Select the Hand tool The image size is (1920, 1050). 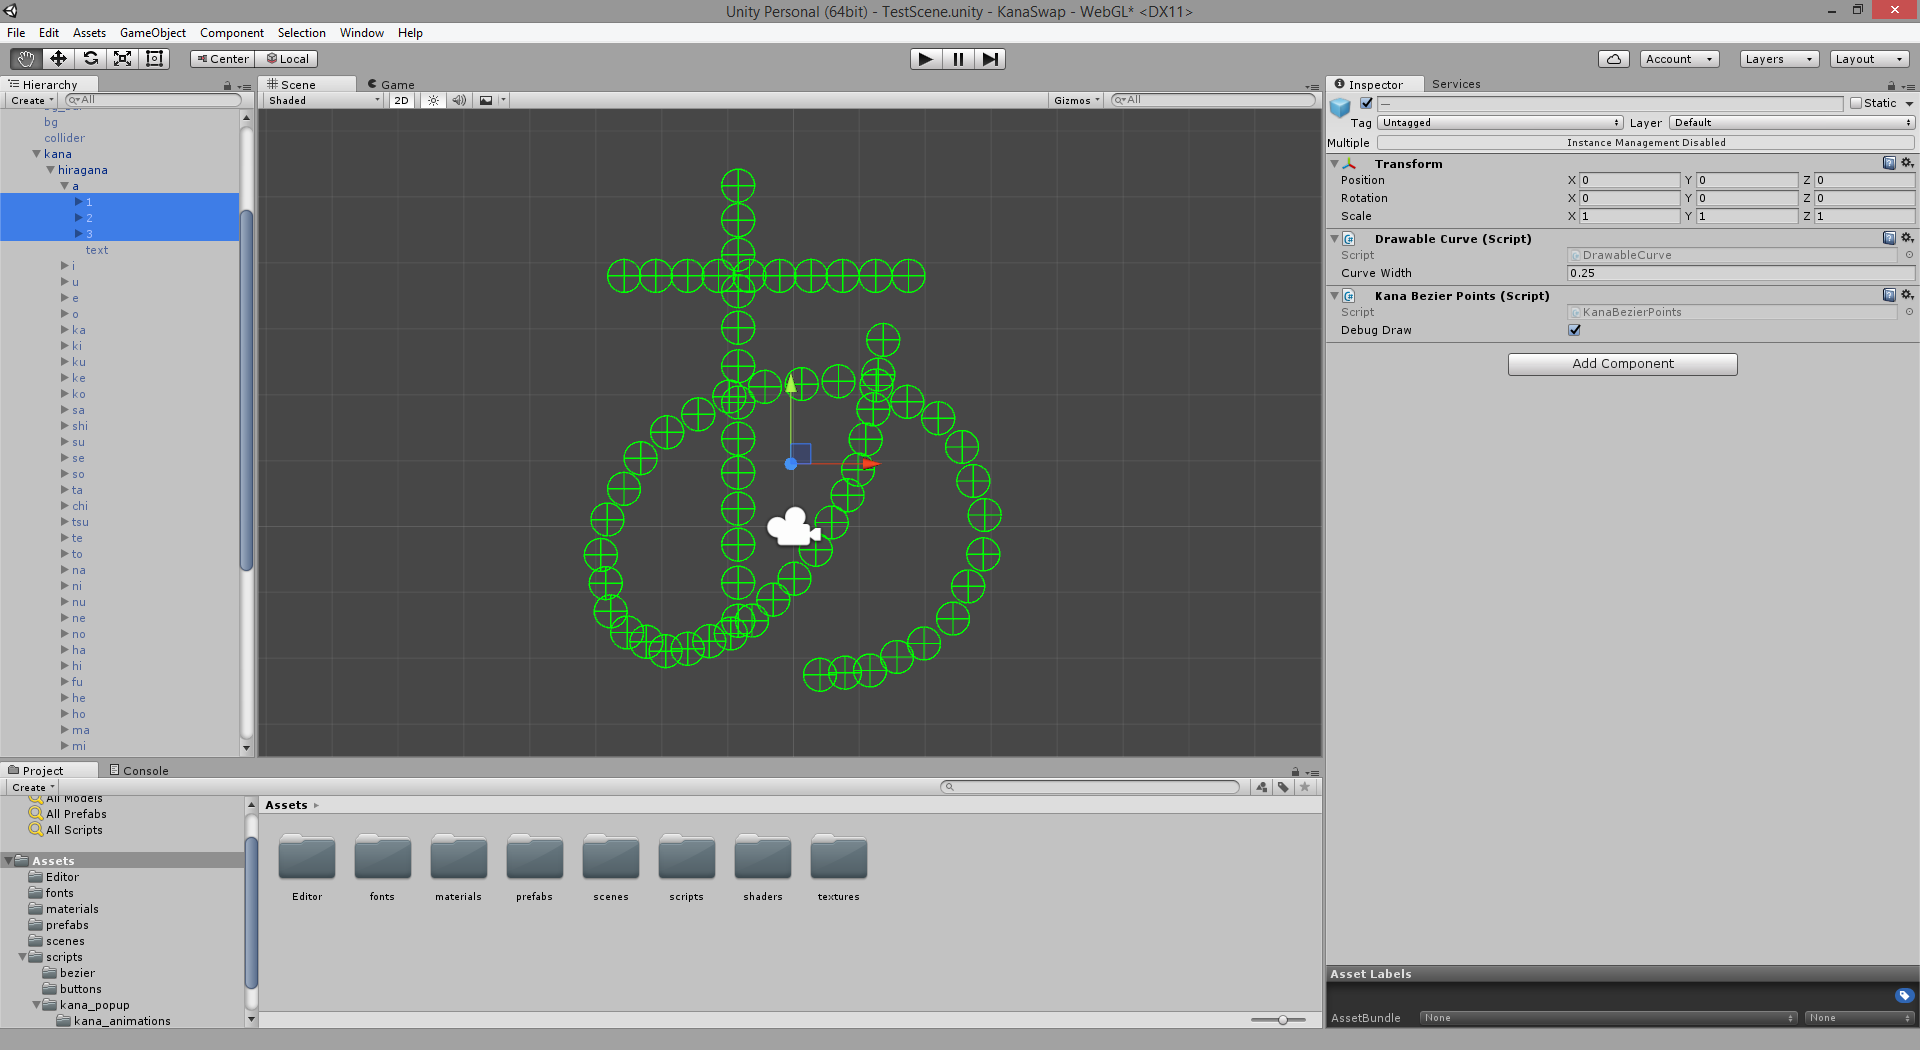tap(26, 59)
